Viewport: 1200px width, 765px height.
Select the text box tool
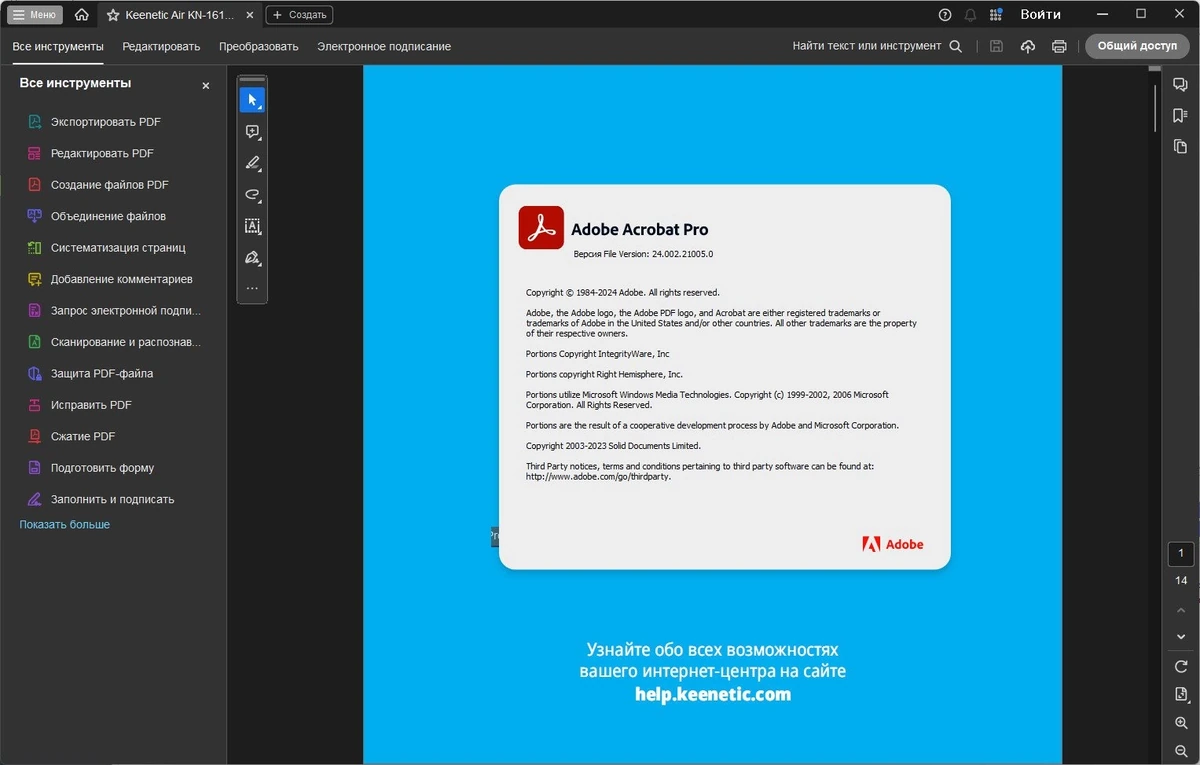click(x=252, y=227)
